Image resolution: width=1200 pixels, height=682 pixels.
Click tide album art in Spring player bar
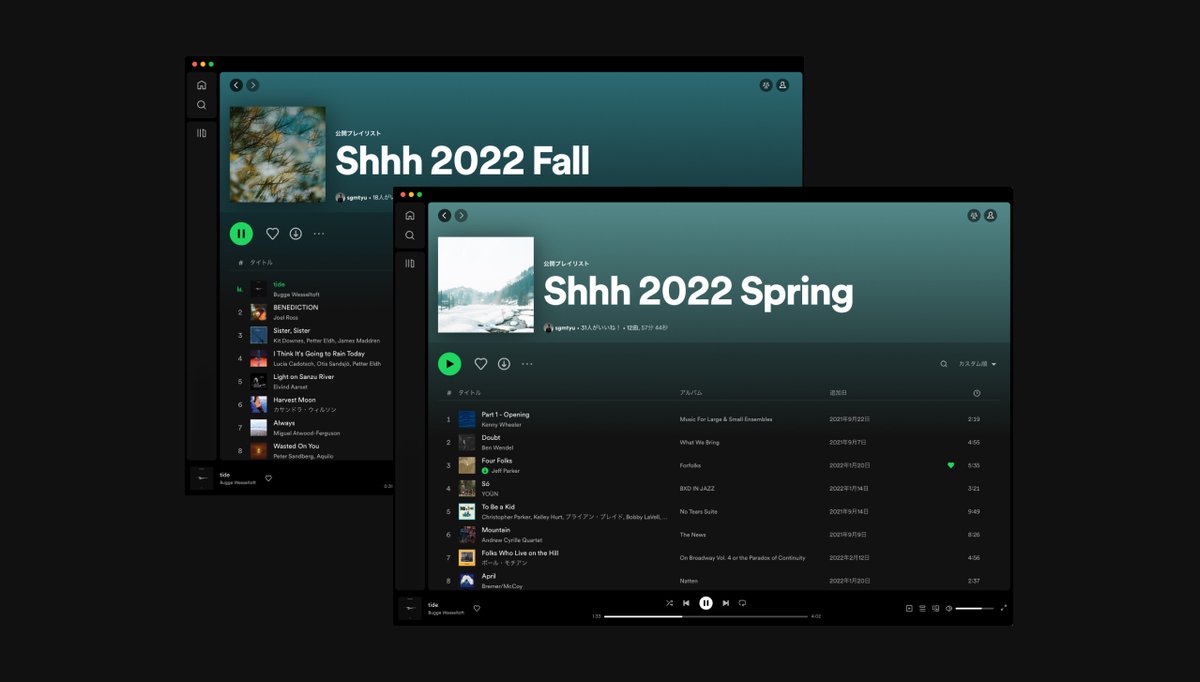[x=410, y=608]
